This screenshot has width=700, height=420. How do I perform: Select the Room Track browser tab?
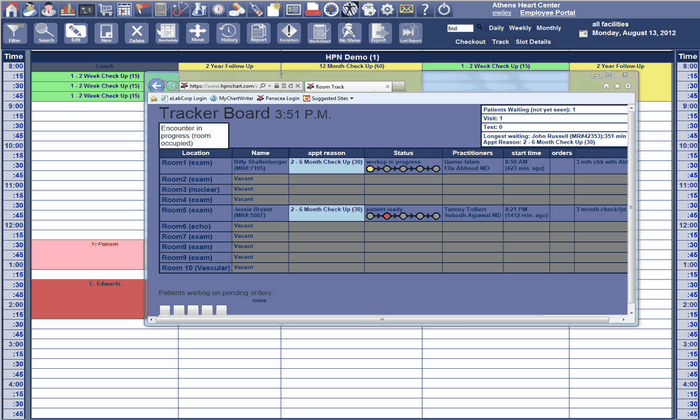coord(353,87)
